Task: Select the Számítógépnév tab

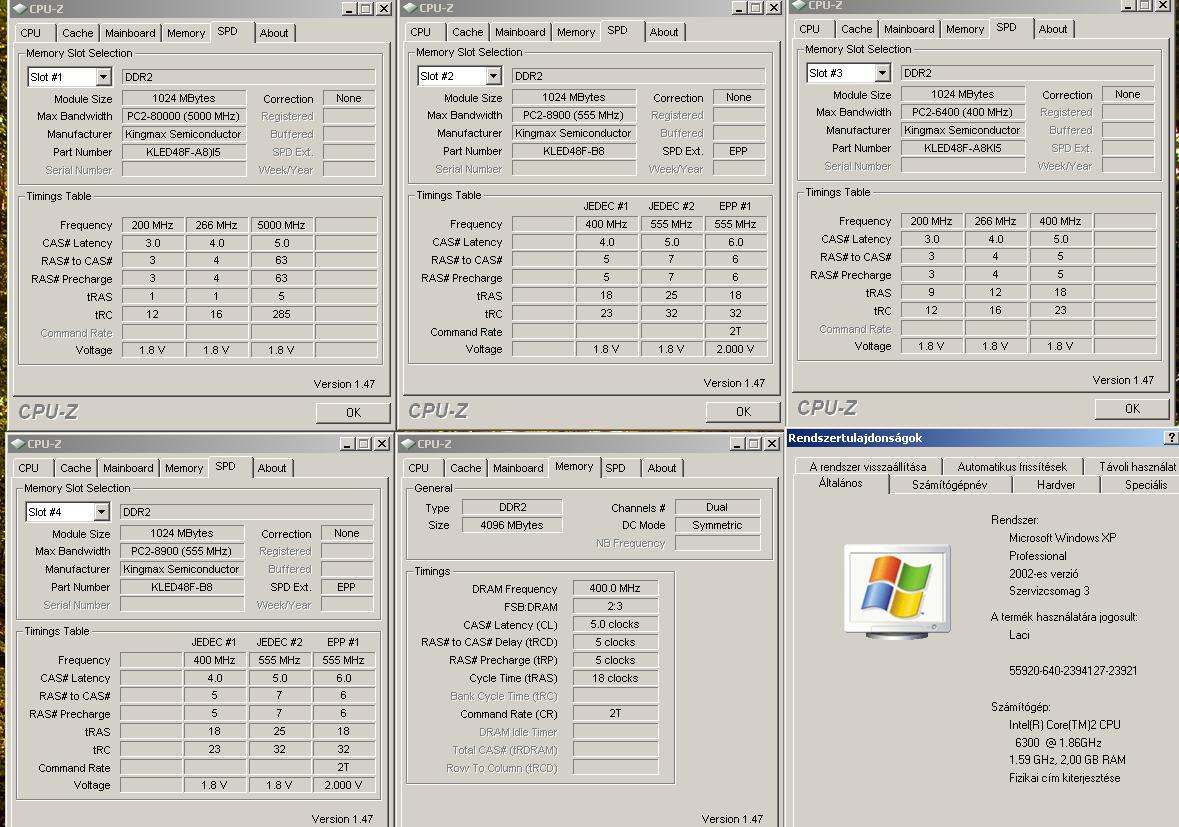Action: click(x=950, y=485)
